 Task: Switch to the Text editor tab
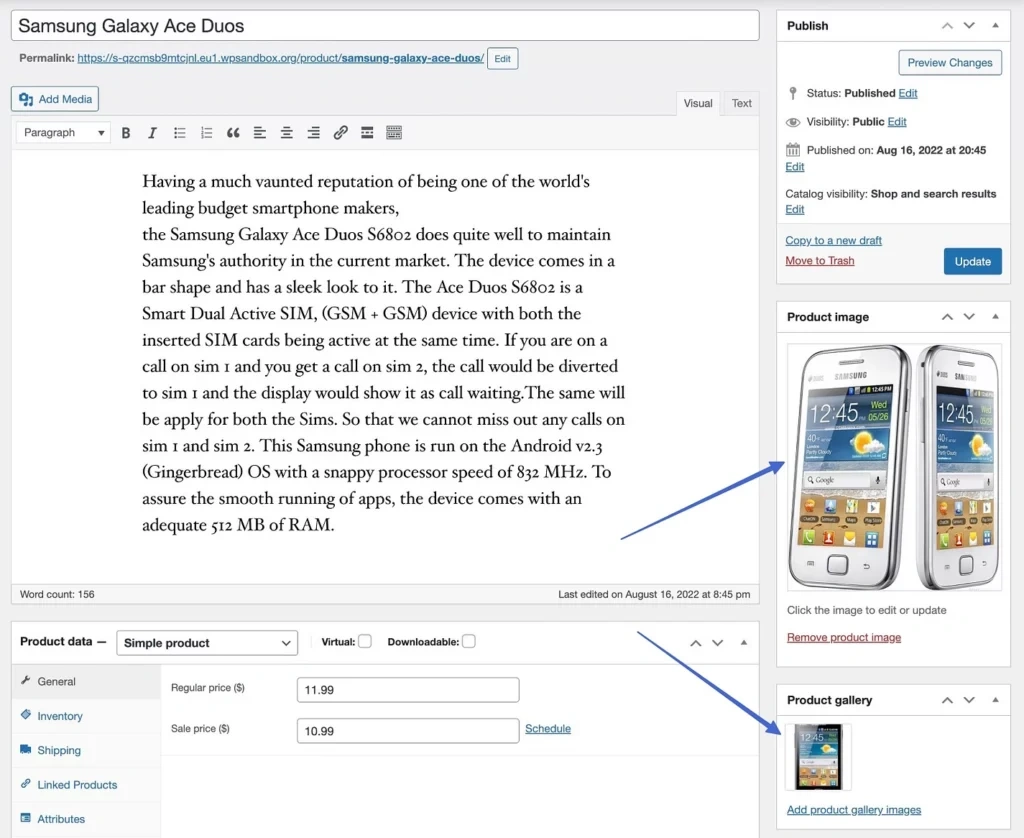point(741,103)
